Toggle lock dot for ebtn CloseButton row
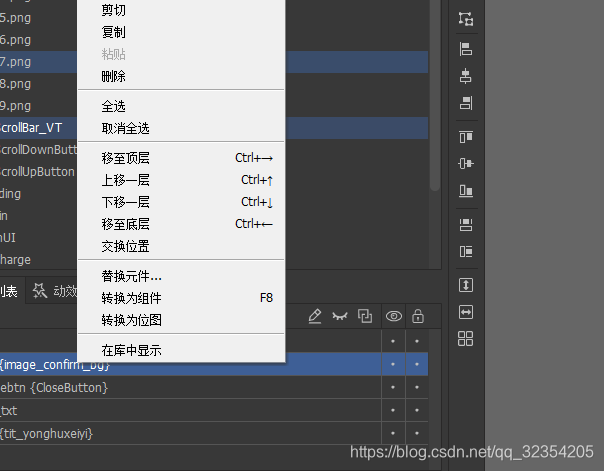This screenshot has height=471, width=604. (x=417, y=387)
